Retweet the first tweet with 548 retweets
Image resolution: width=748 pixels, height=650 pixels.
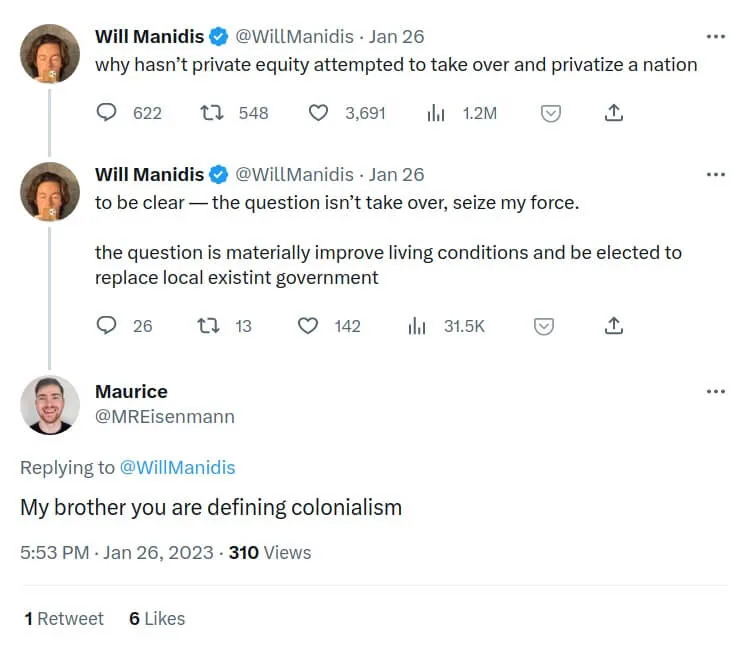[211, 113]
